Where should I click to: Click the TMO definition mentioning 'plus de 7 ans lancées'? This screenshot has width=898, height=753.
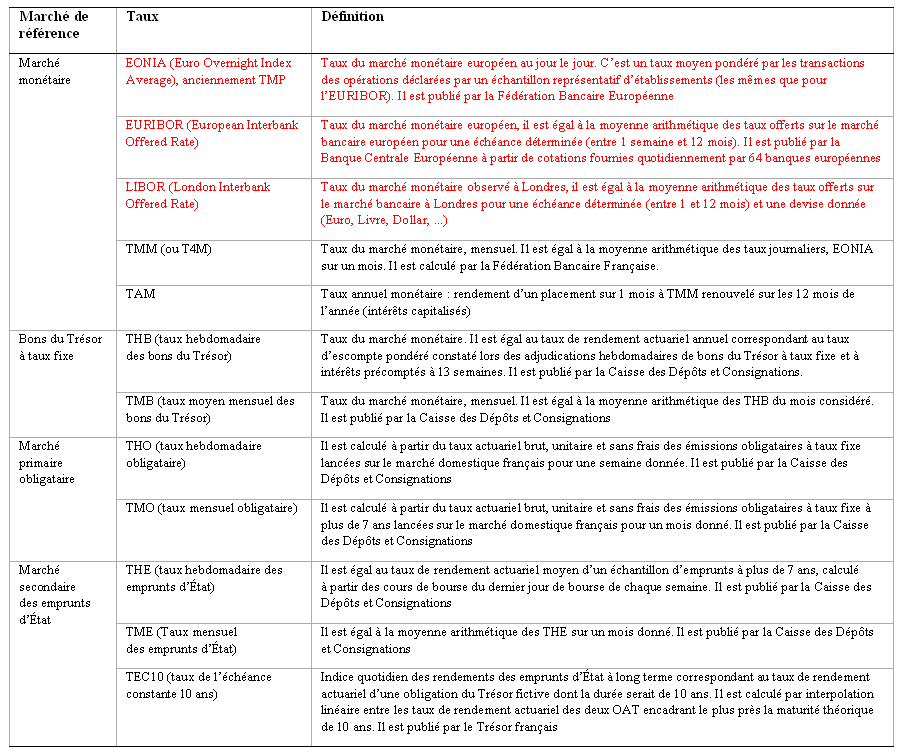tap(596, 524)
